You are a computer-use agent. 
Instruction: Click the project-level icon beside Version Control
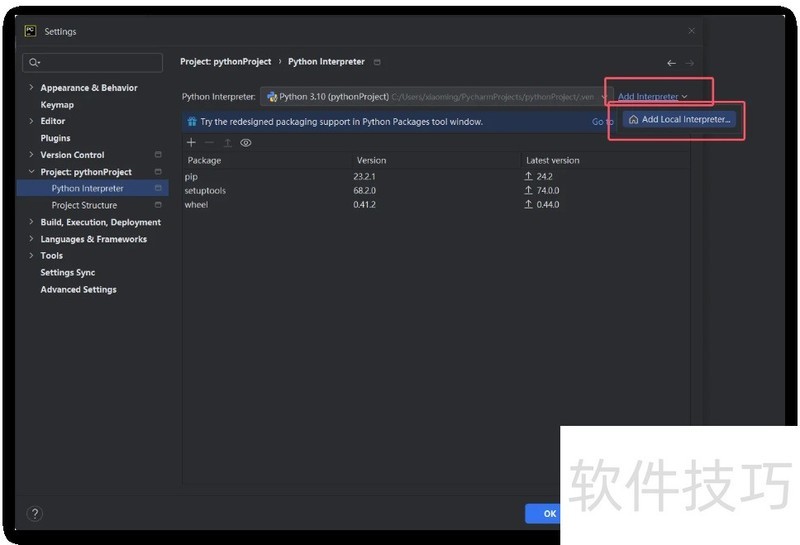(x=158, y=155)
